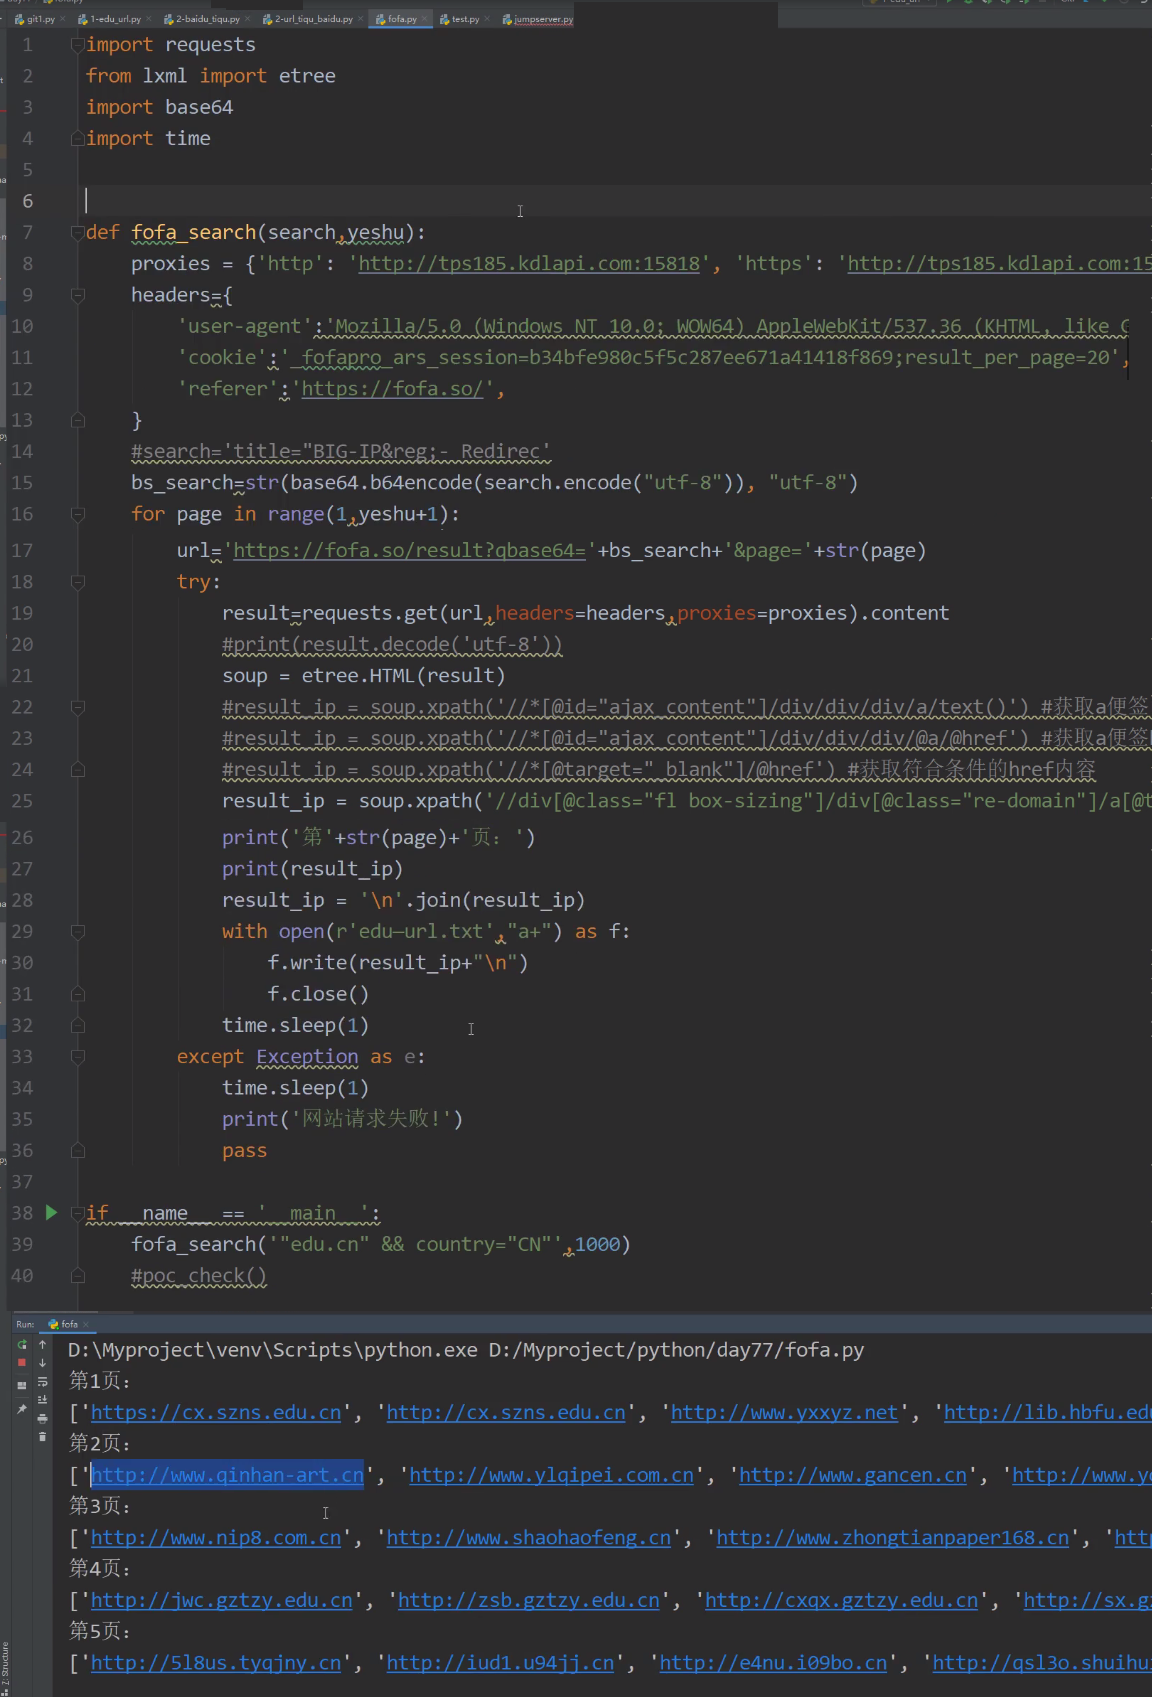Open the http://www.nip8.com.cn link in console
The height and width of the screenshot is (1697, 1152).
(x=216, y=1538)
